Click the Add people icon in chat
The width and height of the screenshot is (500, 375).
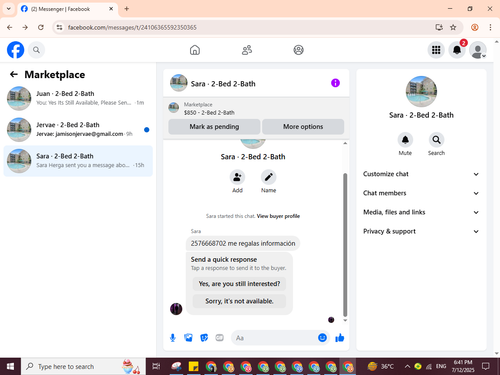click(x=237, y=177)
